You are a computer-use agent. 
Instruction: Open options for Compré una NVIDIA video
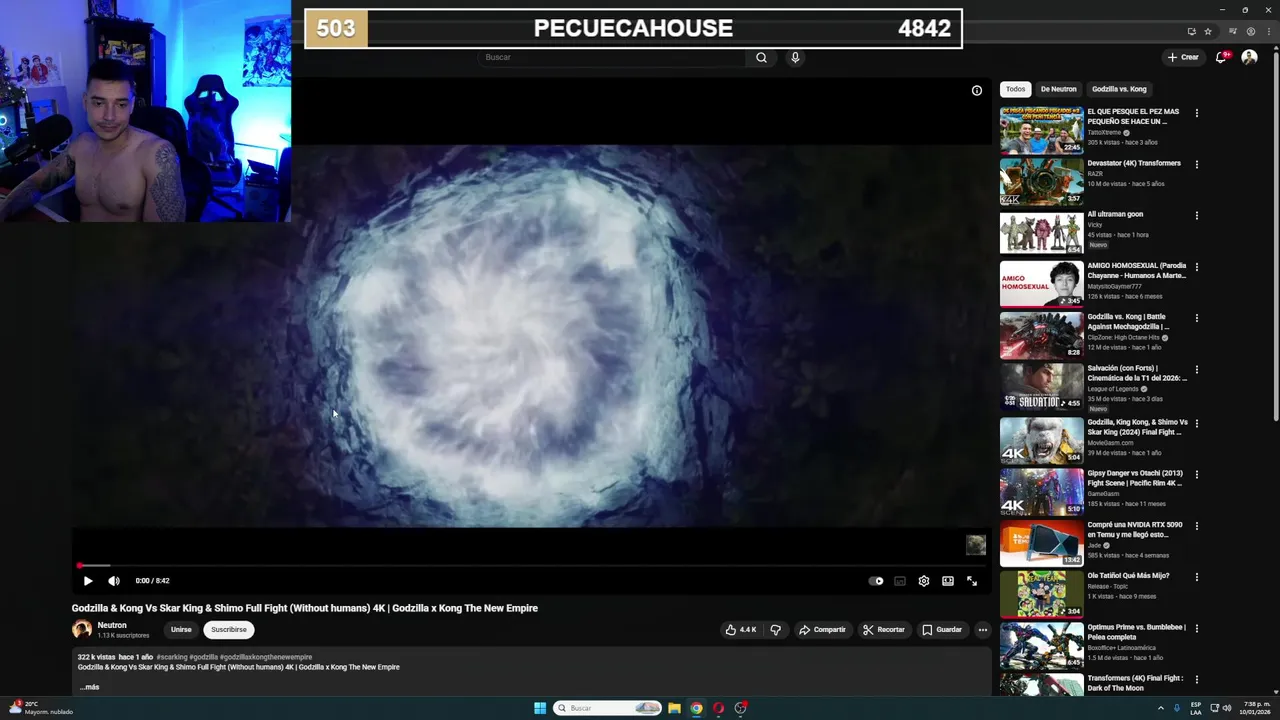point(1196,525)
